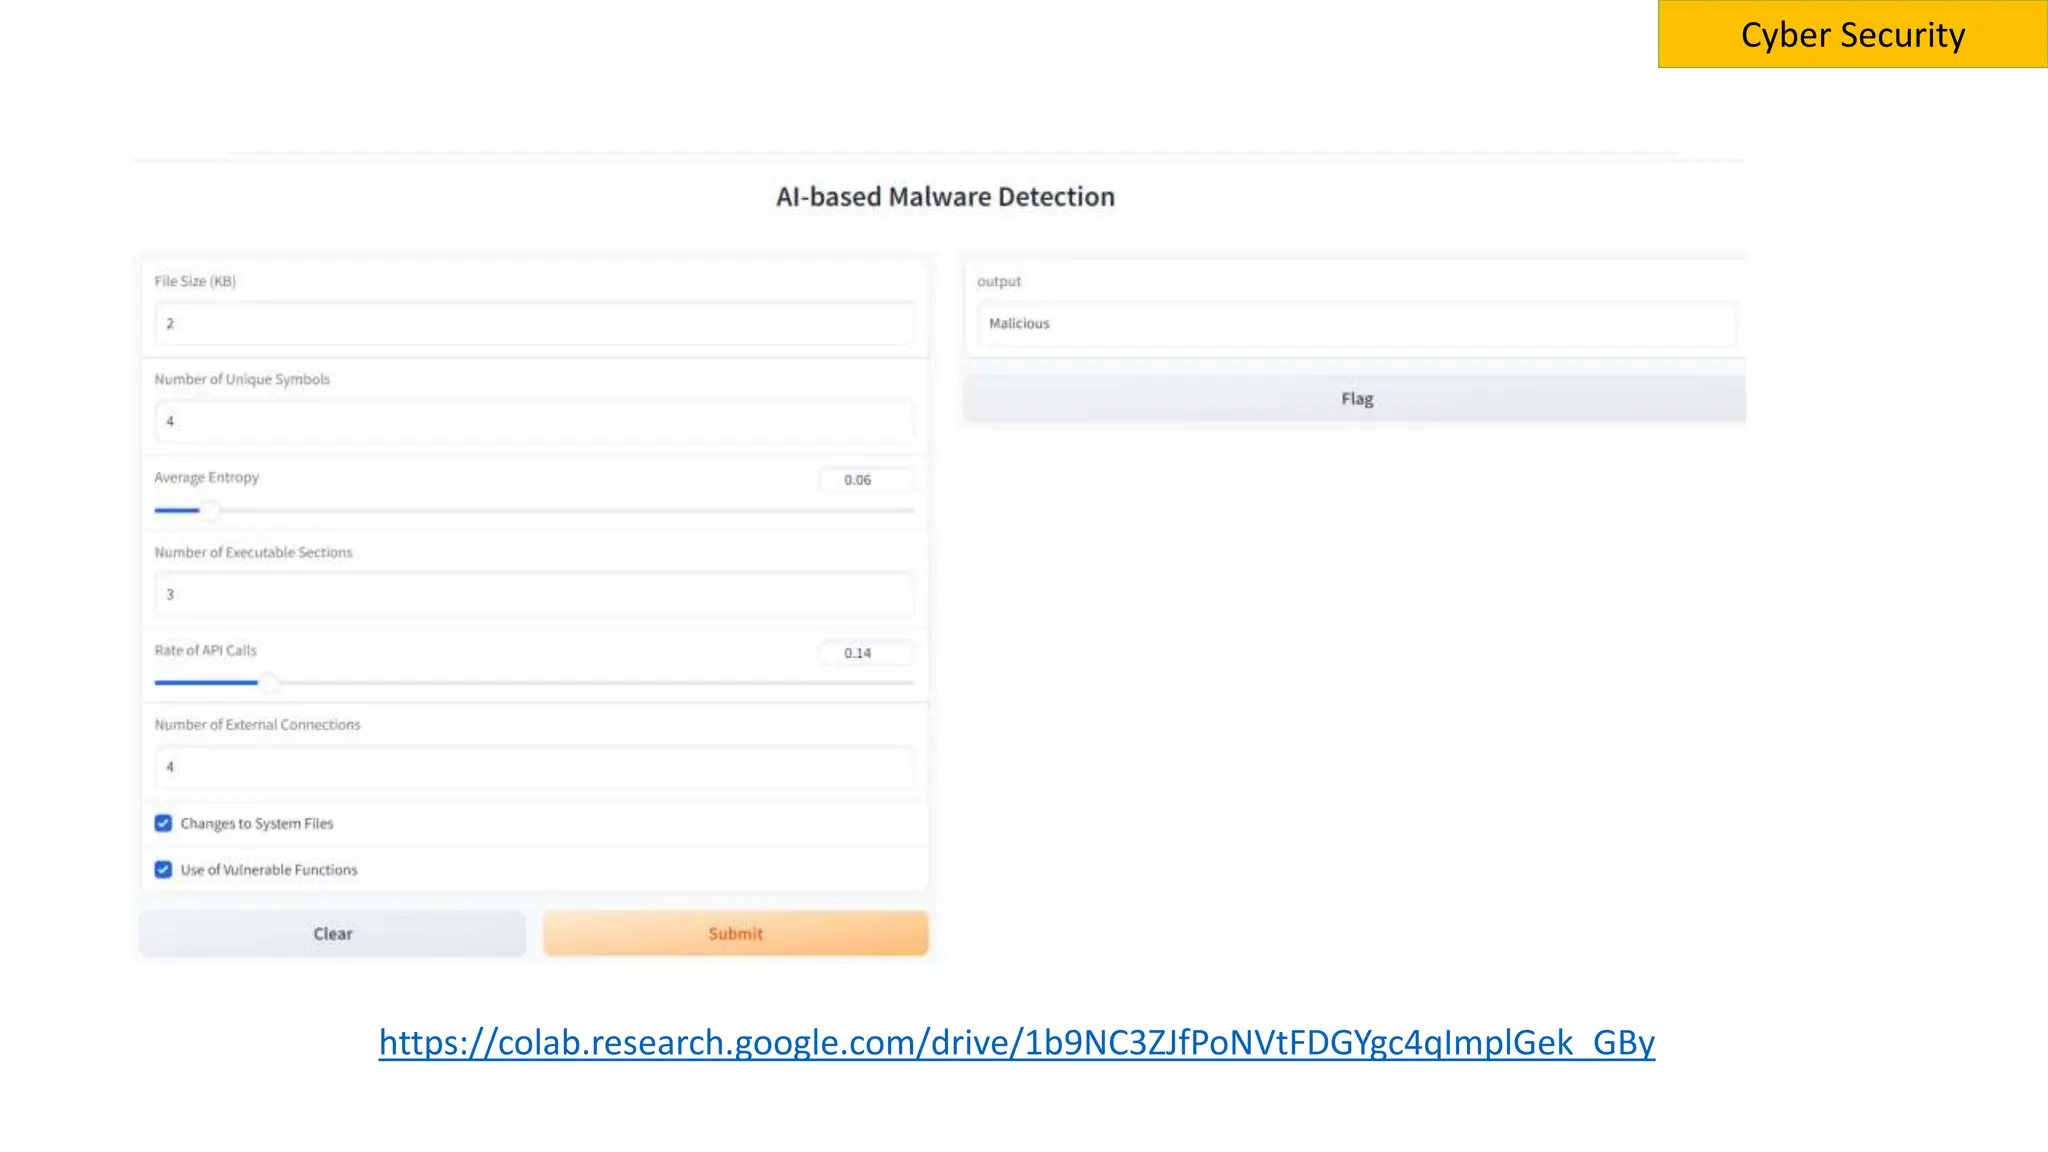
Task: Click the Use of Vulnerable Functions label
Action: coord(269,870)
